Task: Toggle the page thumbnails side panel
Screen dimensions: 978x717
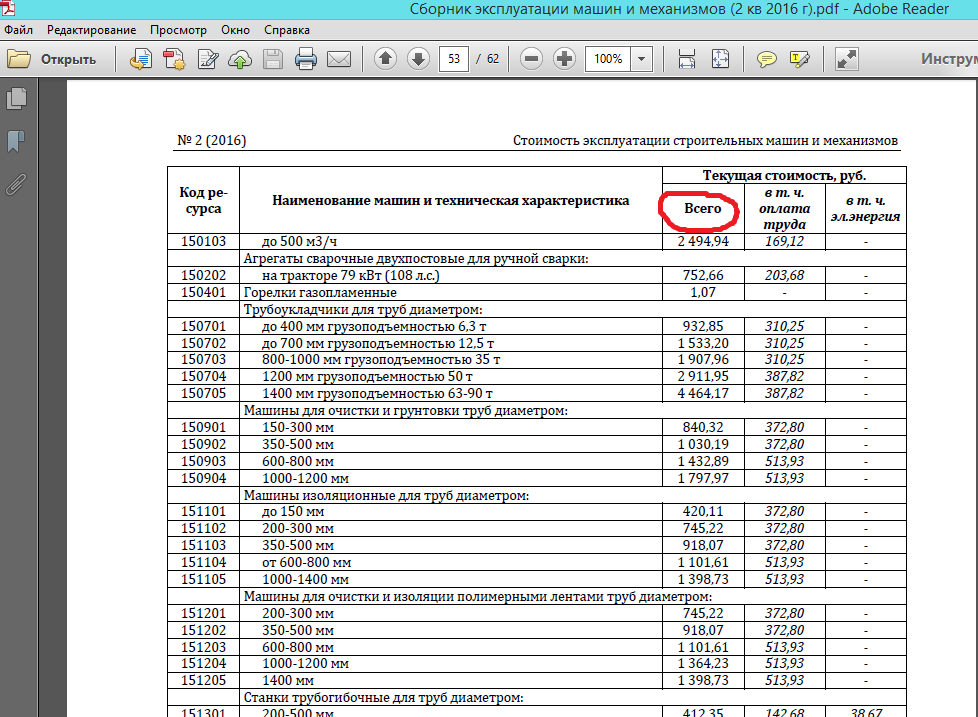Action: [16, 98]
